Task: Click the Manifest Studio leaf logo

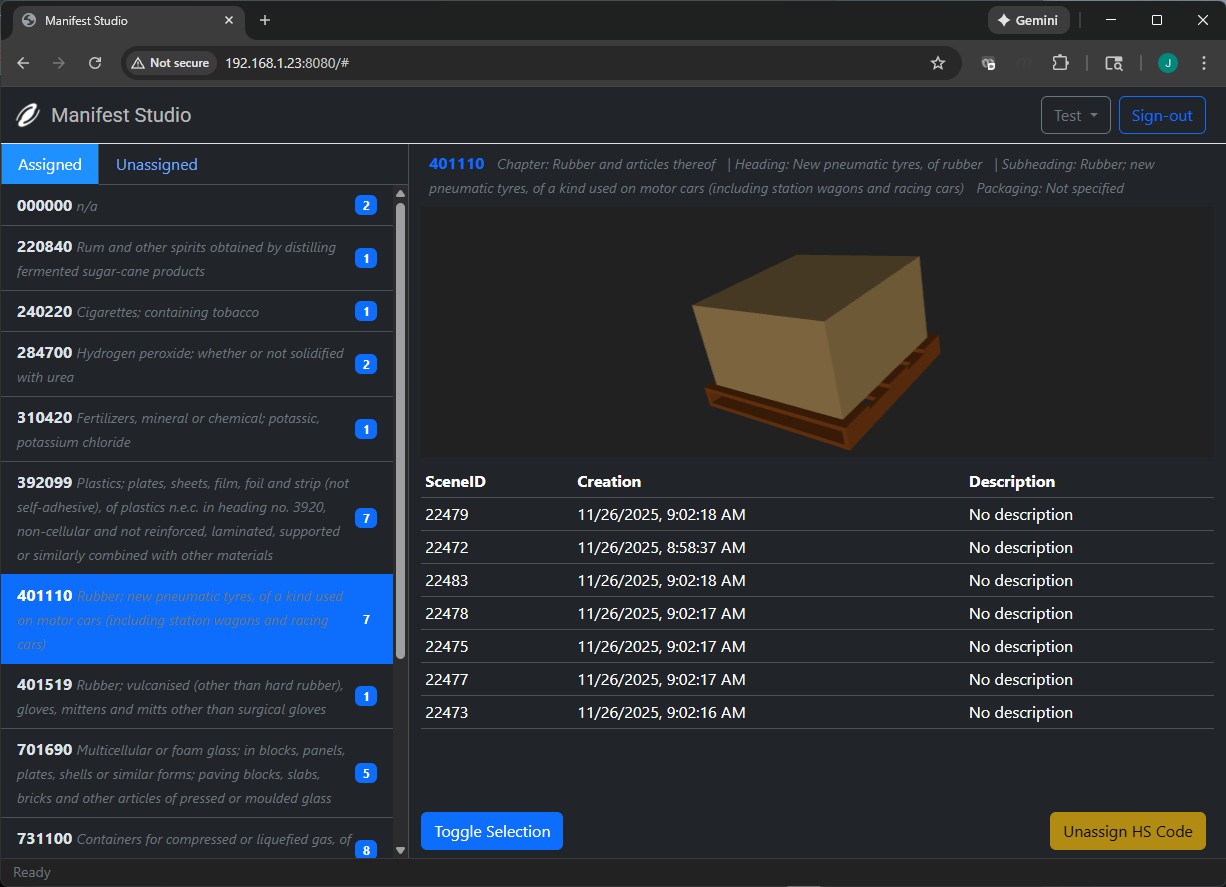Action: coord(28,116)
